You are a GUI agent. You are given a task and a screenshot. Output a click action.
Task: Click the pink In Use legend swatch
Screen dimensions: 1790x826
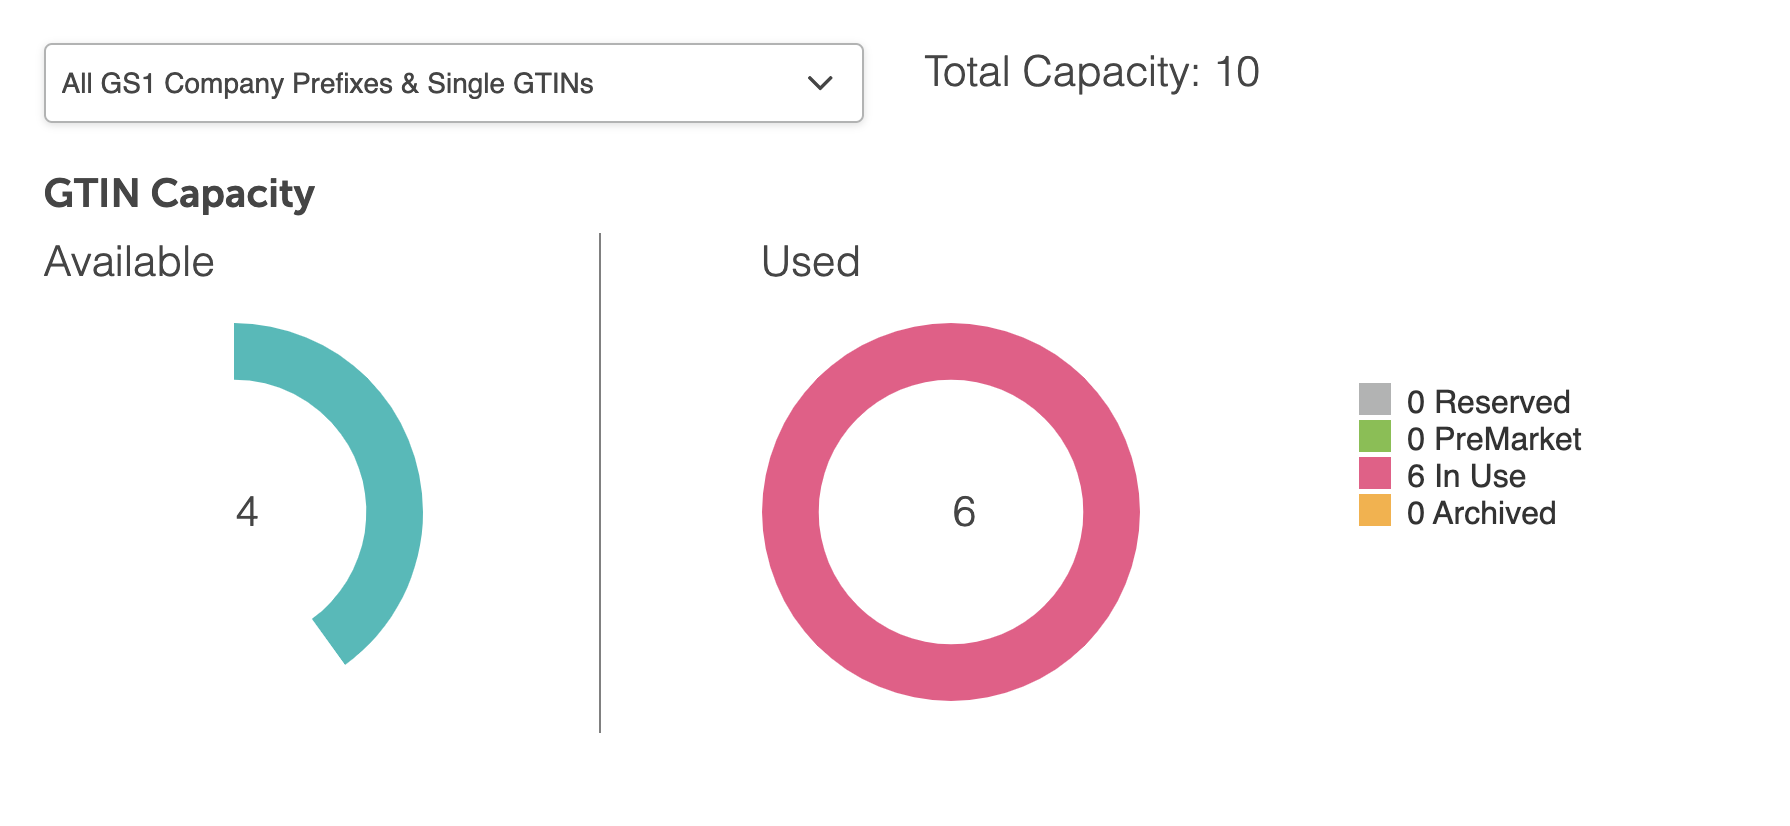(x=1376, y=474)
